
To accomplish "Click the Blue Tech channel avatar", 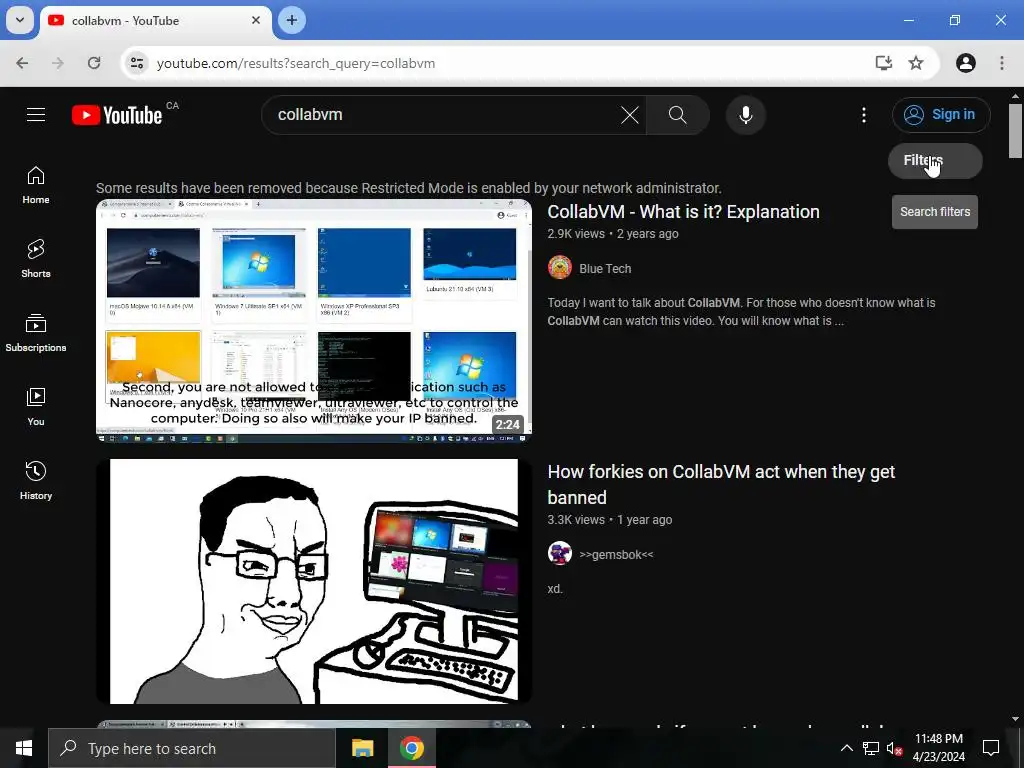I will coord(560,268).
